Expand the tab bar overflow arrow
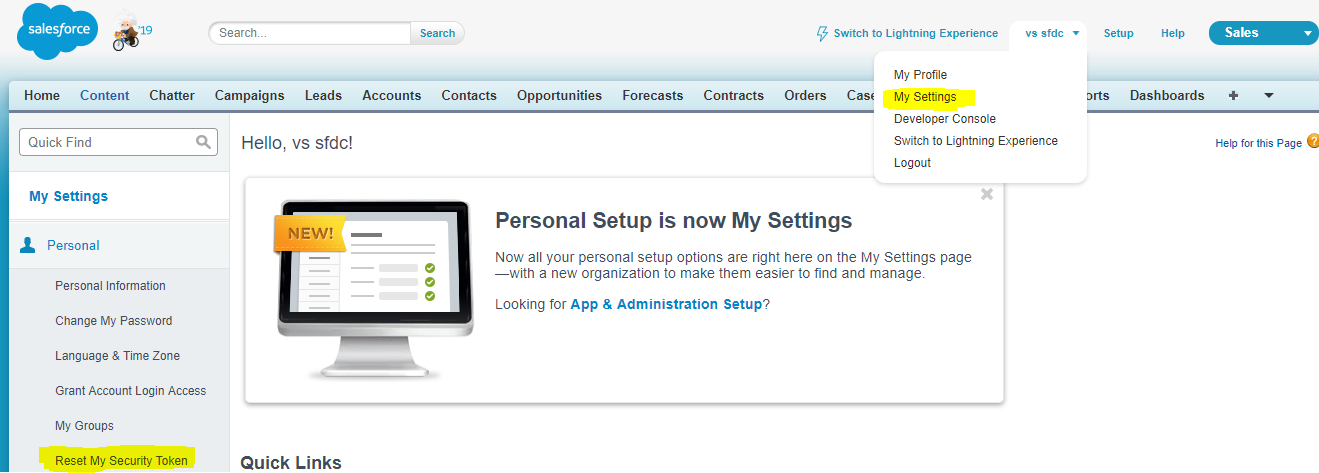The height and width of the screenshot is (473, 1319). tap(1268, 96)
